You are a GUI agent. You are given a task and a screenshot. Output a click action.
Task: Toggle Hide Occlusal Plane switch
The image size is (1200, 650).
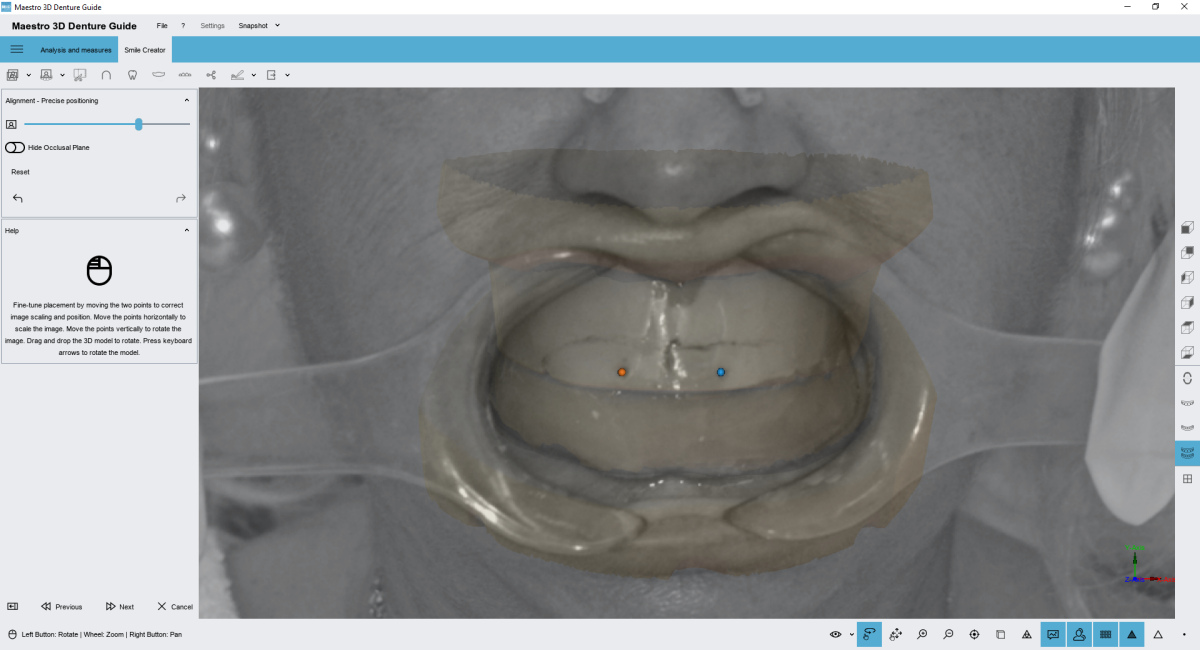[15, 147]
